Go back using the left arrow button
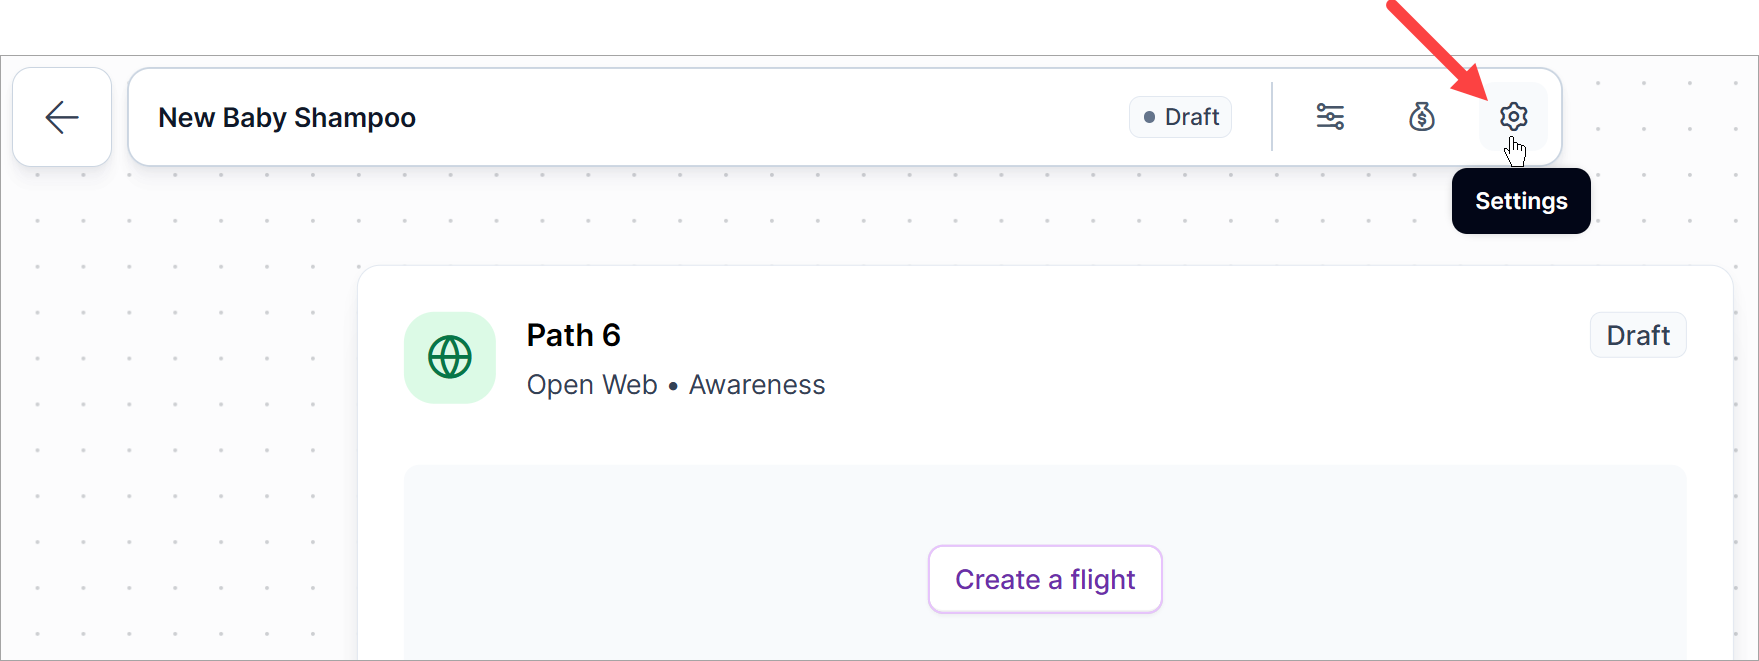The width and height of the screenshot is (1759, 661). coord(62,117)
